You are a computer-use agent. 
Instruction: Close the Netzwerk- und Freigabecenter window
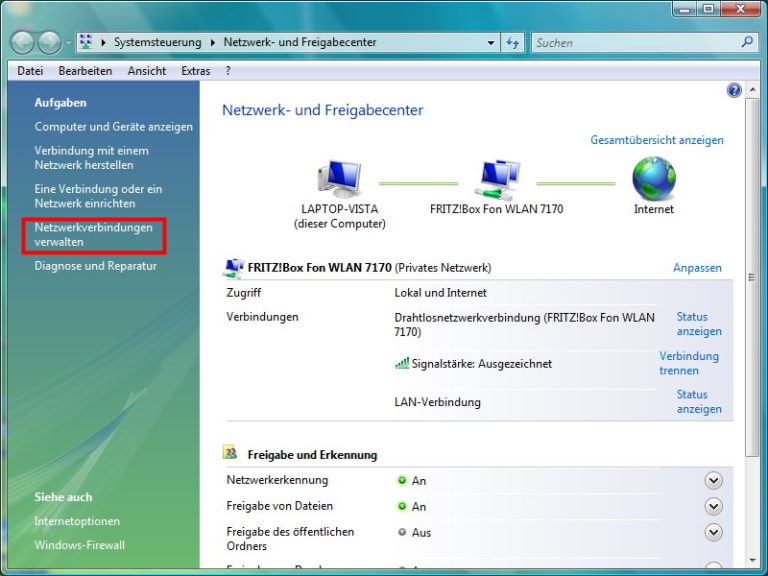click(x=741, y=9)
